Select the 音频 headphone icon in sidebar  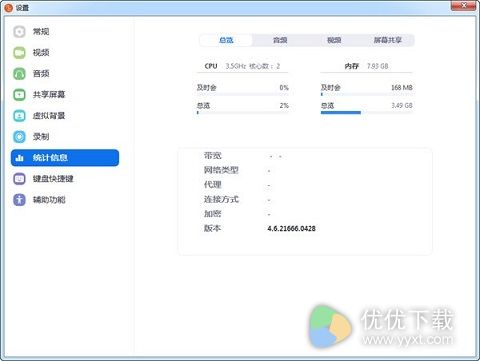coord(19,74)
